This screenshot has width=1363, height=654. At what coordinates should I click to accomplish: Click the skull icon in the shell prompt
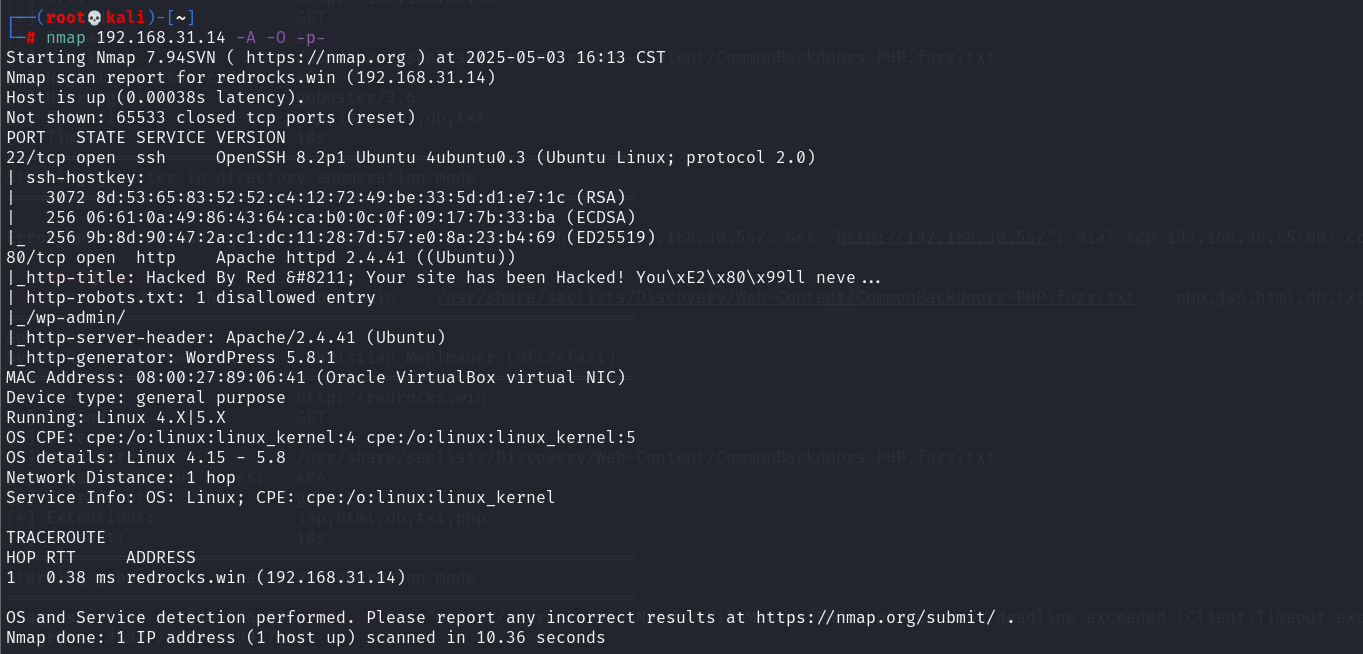tap(96, 17)
